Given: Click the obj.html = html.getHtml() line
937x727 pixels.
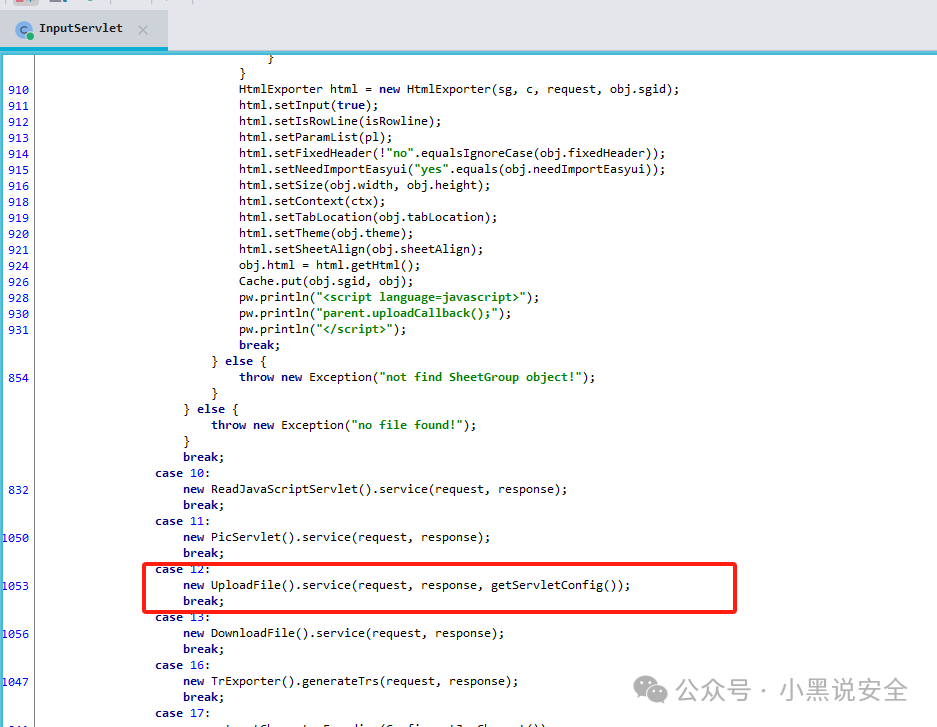Looking at the screenshot, I should (329, 265).
